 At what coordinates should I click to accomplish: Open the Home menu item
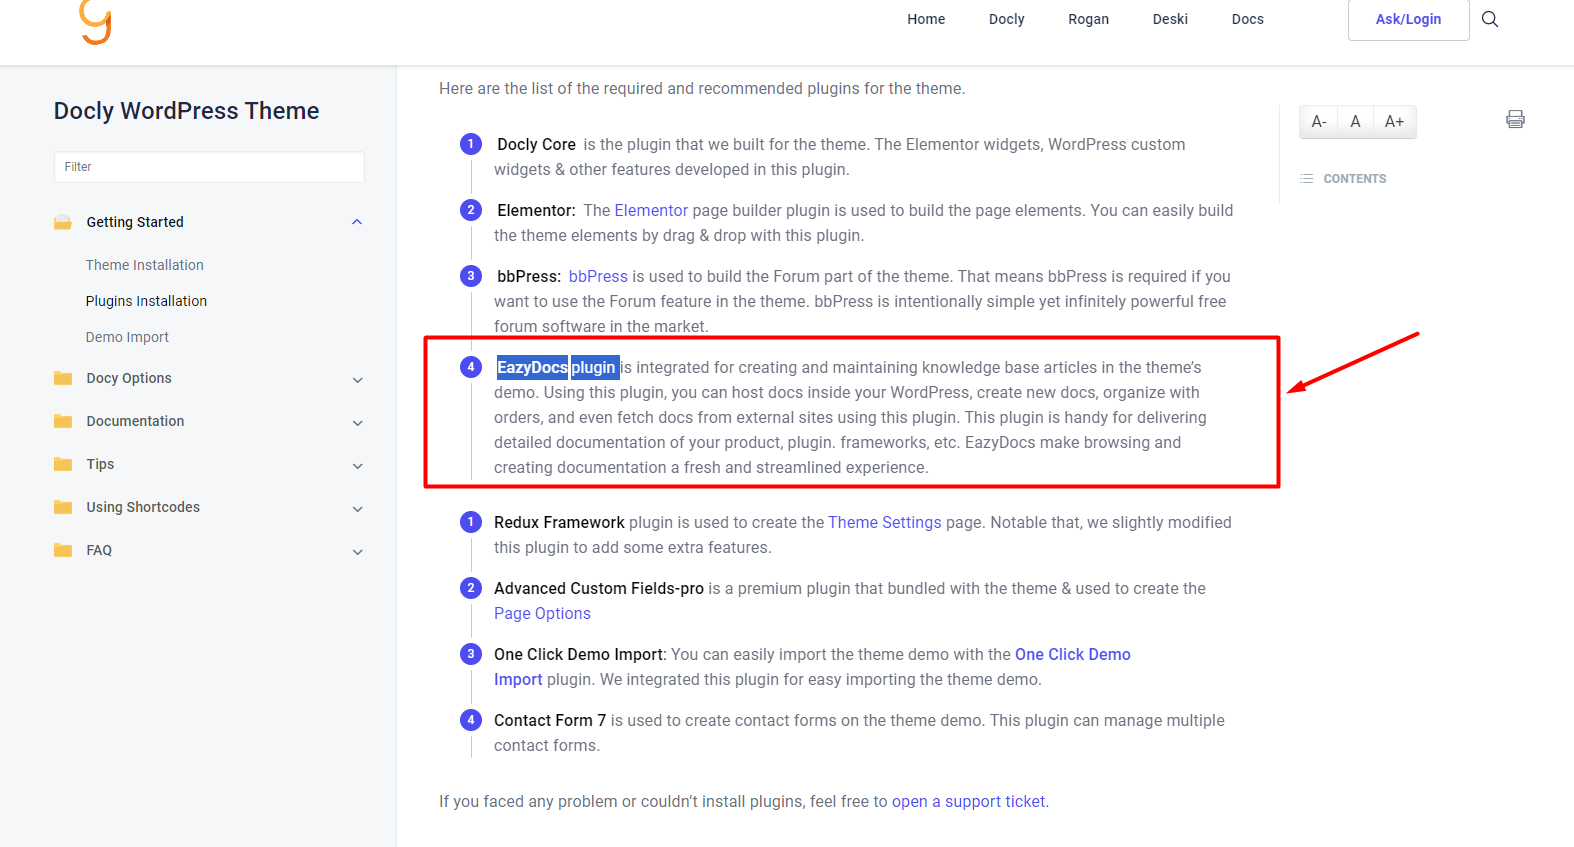click(926, 19)
